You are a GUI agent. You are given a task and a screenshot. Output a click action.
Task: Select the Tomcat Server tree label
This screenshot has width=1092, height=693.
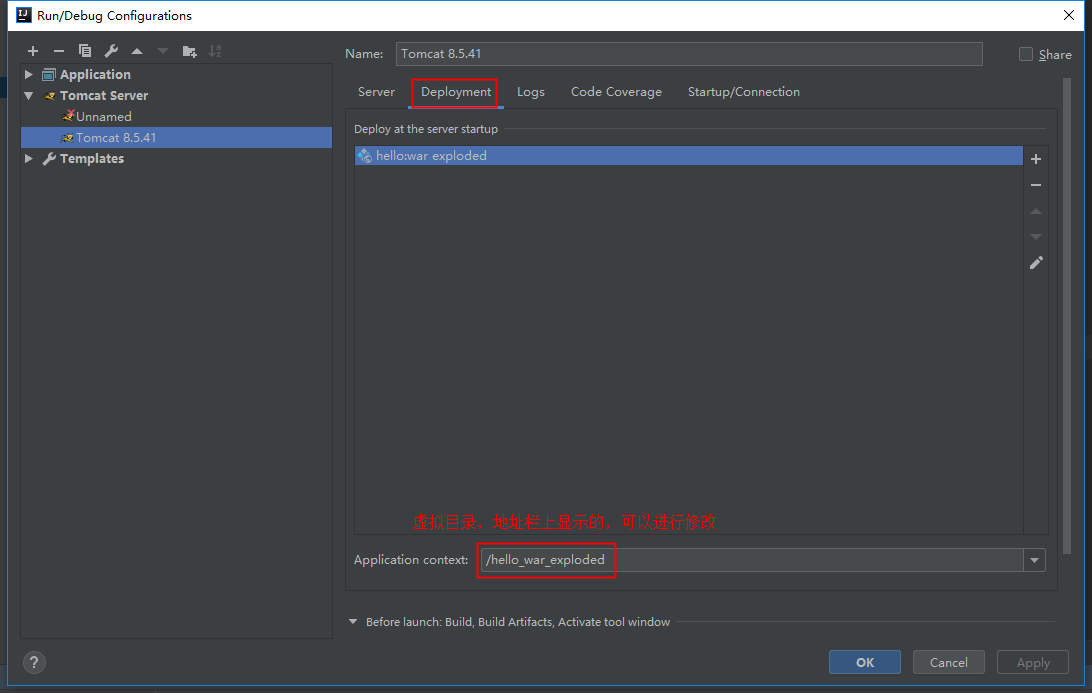pyautogui.click(x=104, y=95)
